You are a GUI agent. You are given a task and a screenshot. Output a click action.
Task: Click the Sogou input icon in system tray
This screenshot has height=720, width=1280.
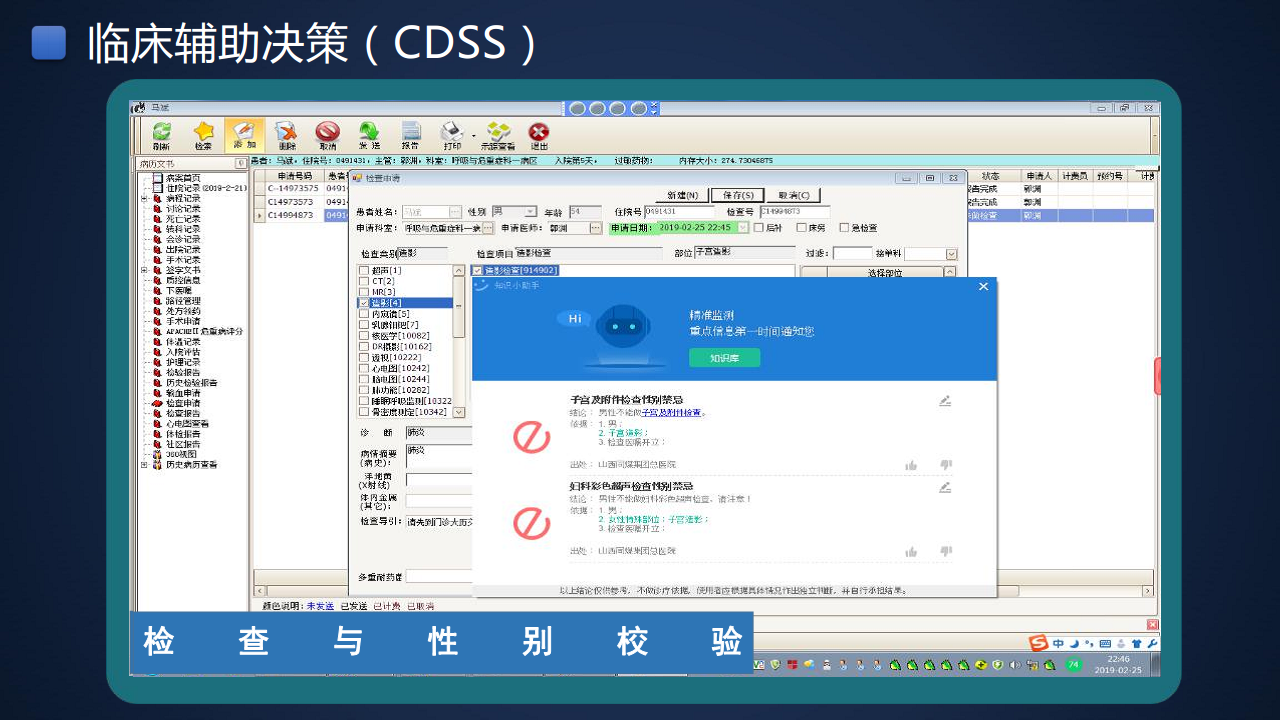(1039, 643)
